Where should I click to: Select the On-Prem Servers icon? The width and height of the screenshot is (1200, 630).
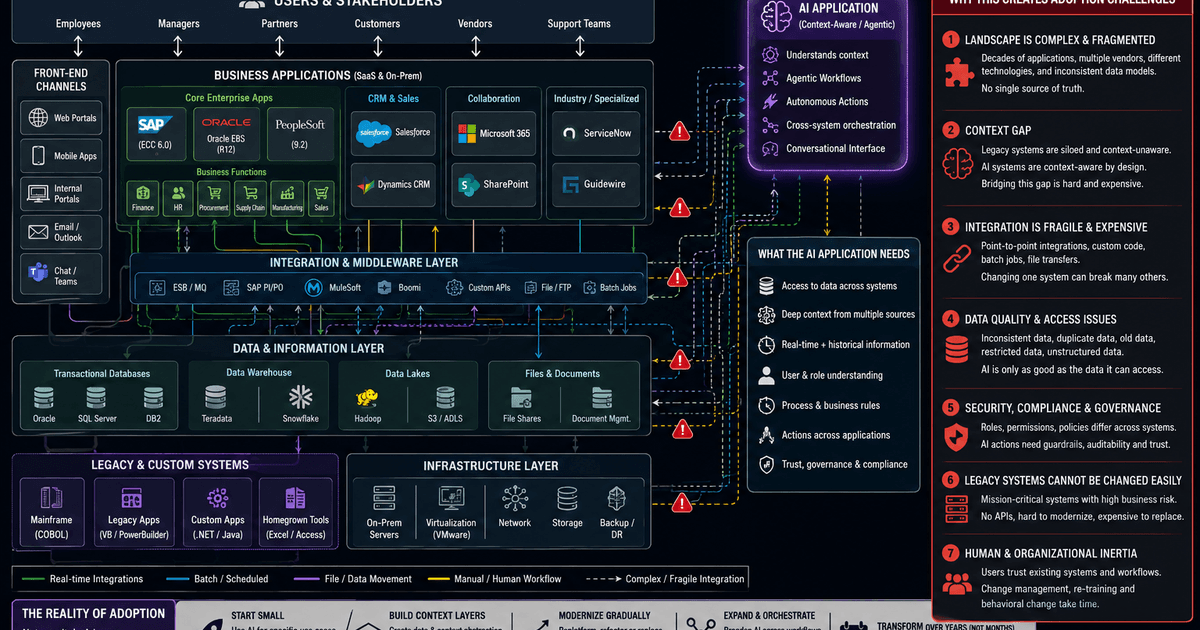click(x=384, y=499)
